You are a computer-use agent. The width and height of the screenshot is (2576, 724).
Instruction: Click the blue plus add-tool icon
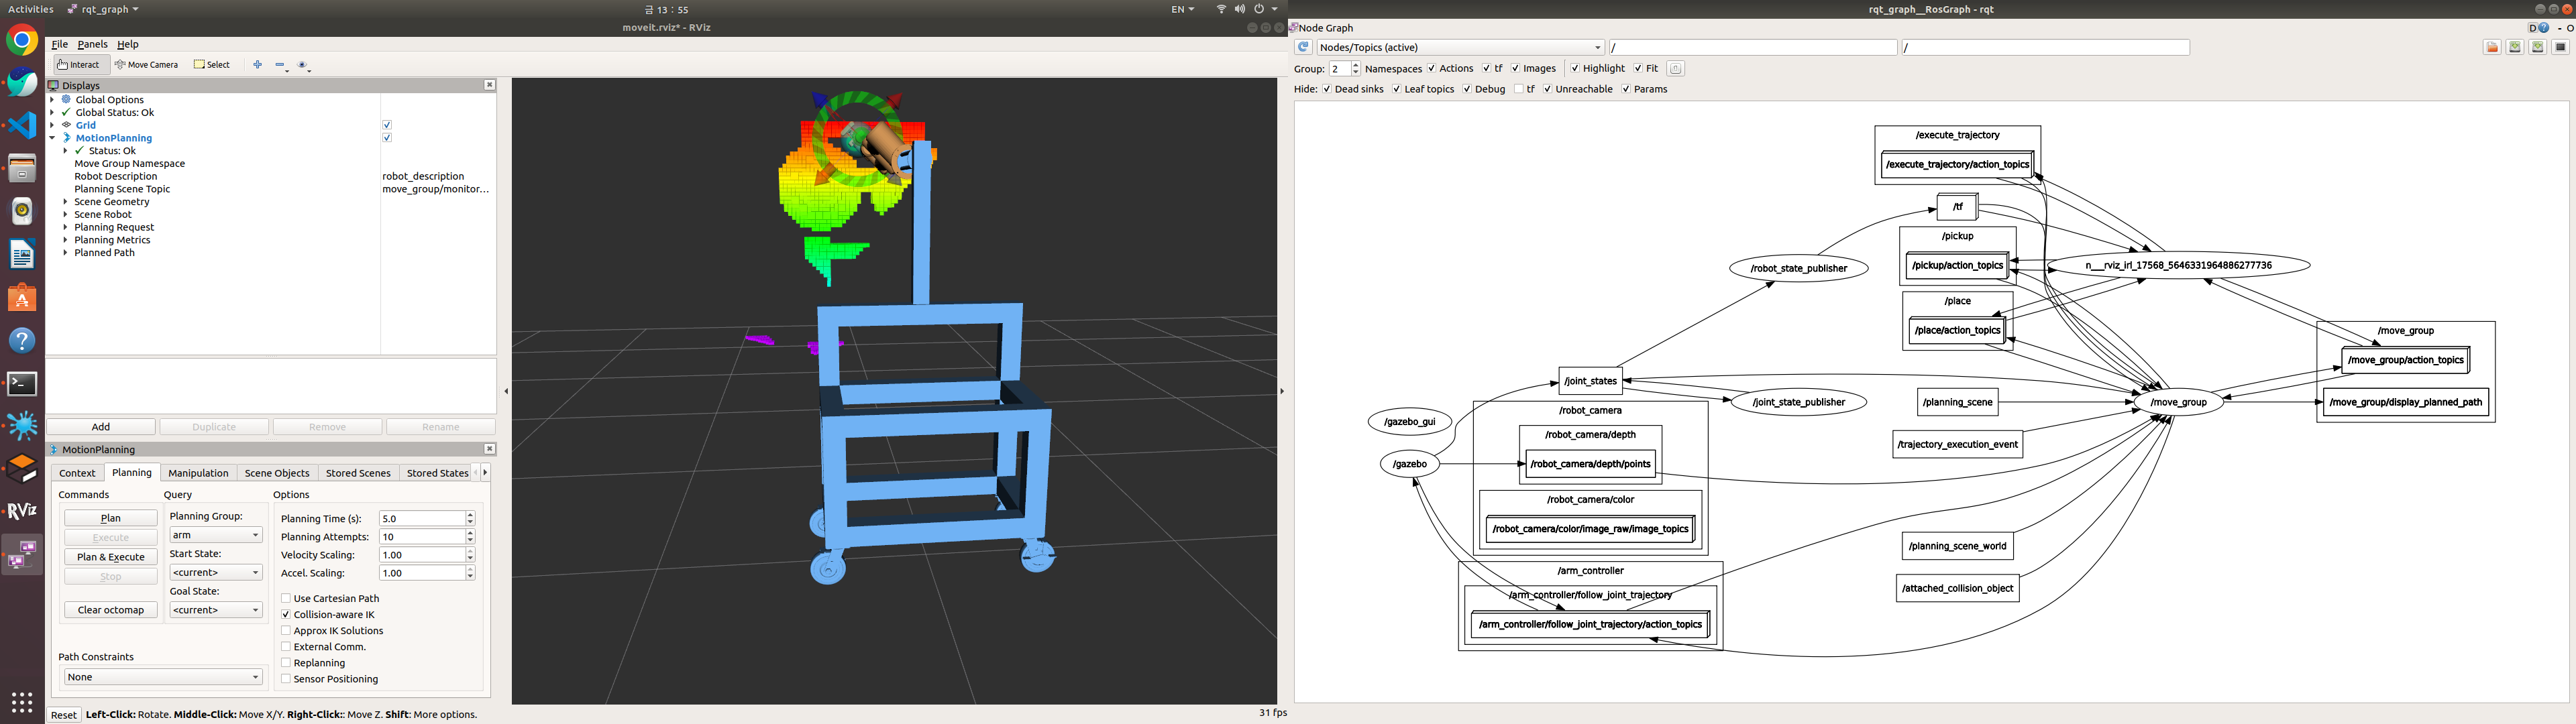(x=257, y=65)
